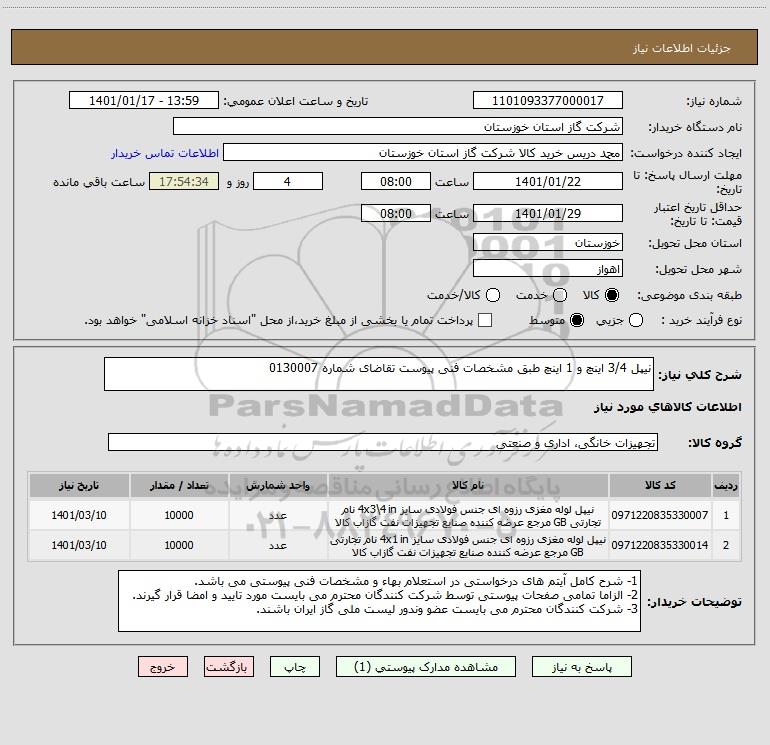Click the ردیف column header
The height and width of the screenshot is (745, 770).
pos(726,485)
